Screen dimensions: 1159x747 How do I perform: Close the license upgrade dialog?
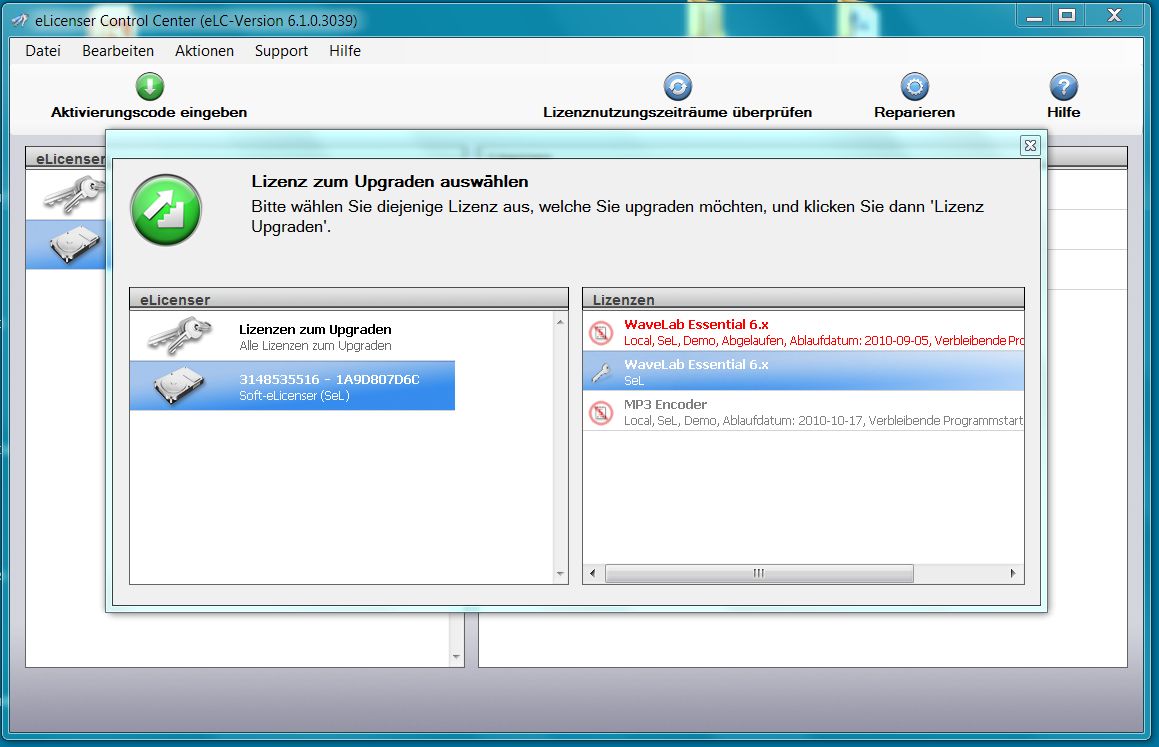[1030, 146]
